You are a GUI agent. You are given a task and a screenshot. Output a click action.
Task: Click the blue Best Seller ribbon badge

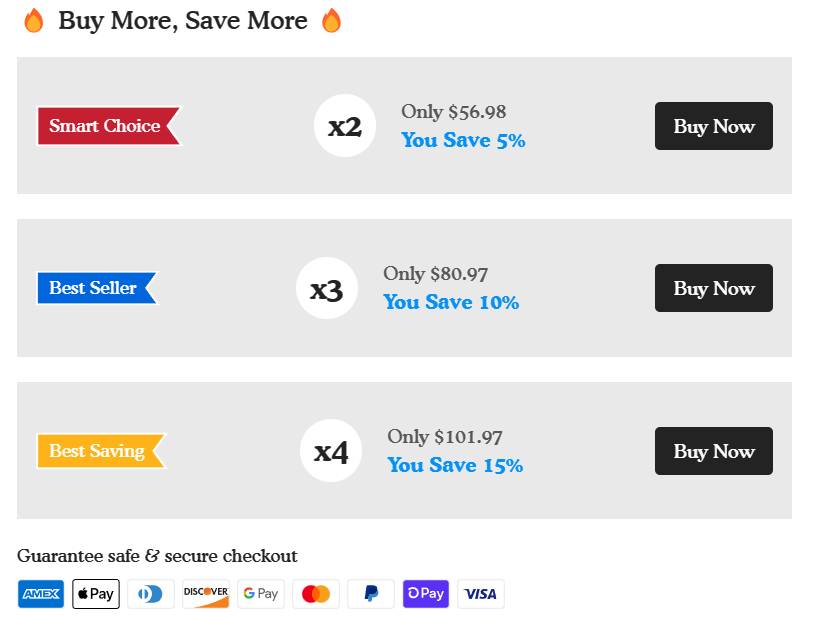click(x=97, y=288)
